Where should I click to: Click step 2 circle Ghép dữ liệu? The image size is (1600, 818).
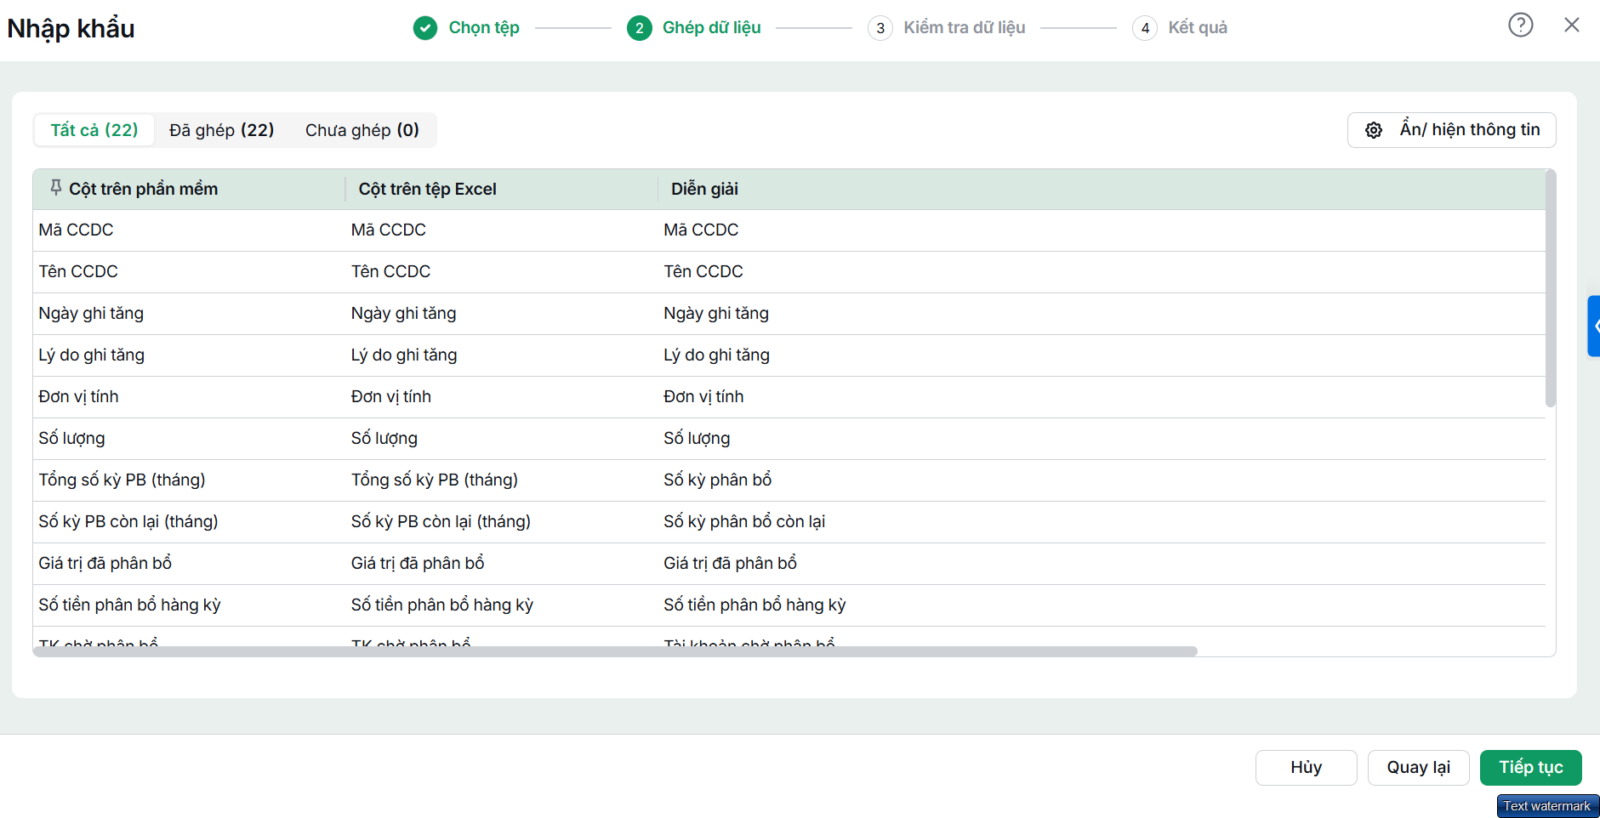(x=639, y=28)
